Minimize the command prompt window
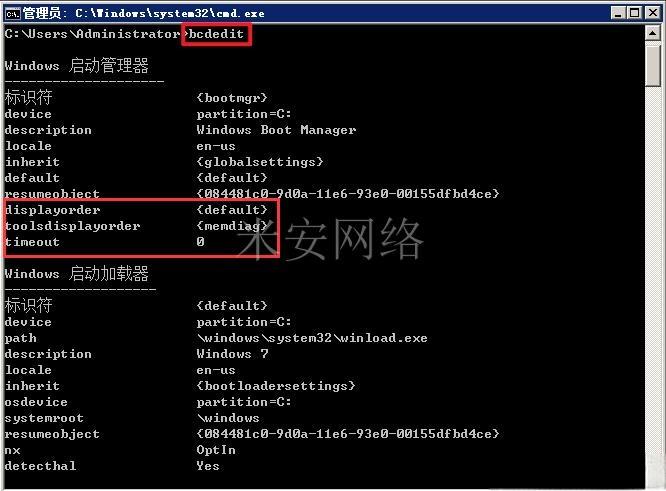 pos(618,13)
